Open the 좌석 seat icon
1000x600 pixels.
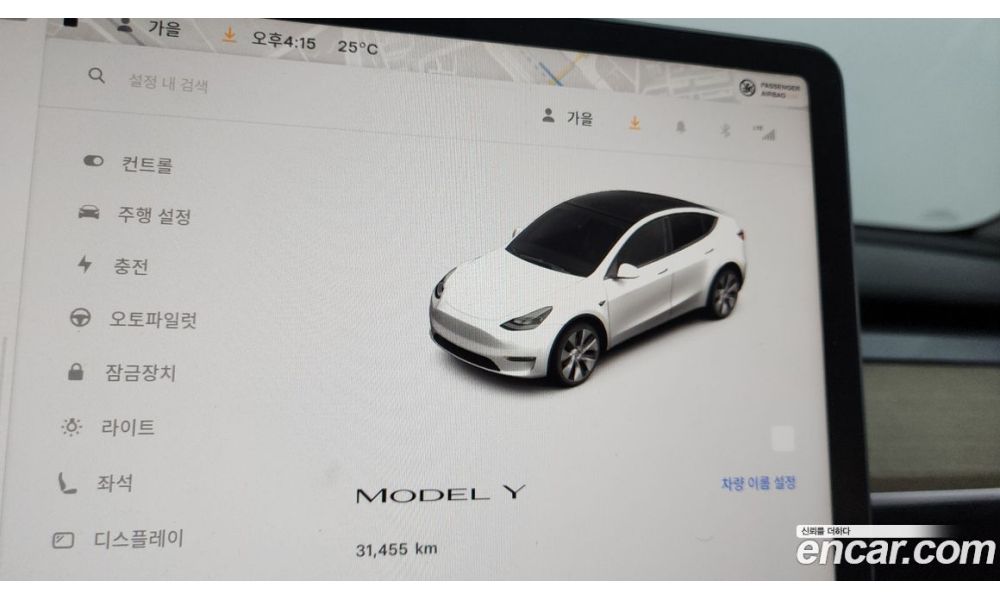tap(67, 483)
